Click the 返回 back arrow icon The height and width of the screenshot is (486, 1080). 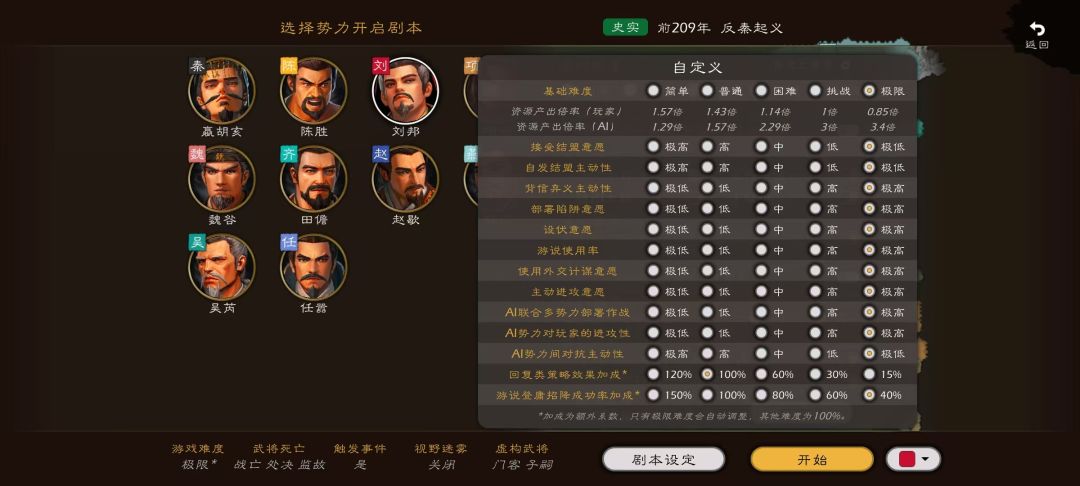[x=1037, y=29]
